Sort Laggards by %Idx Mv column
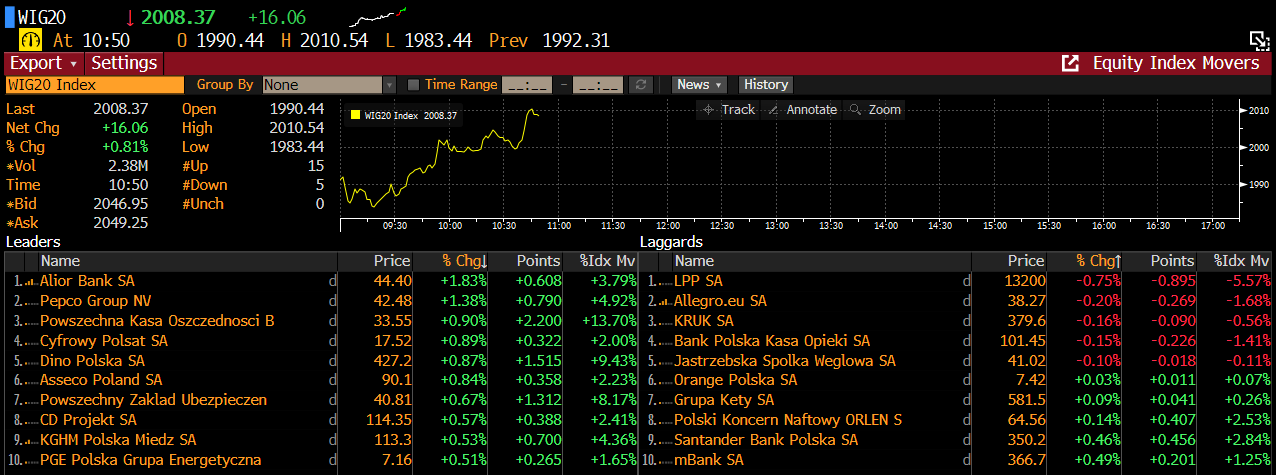The width and height of the screenshot is (1276, 475). 1235,260
